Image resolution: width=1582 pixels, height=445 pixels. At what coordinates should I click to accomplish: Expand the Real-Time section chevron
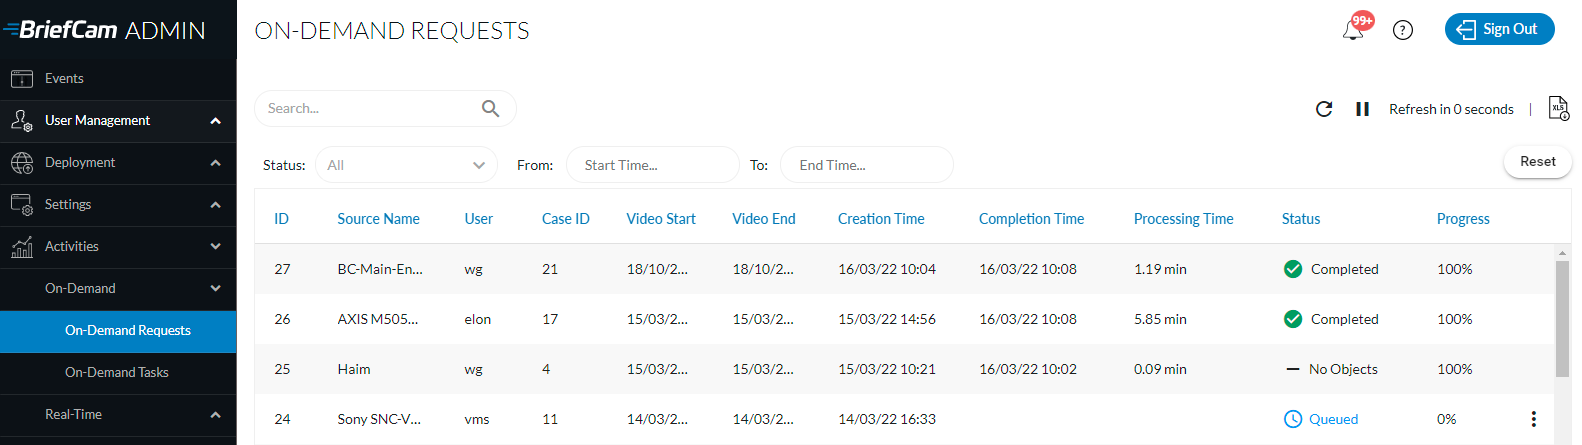click(215, 414)
